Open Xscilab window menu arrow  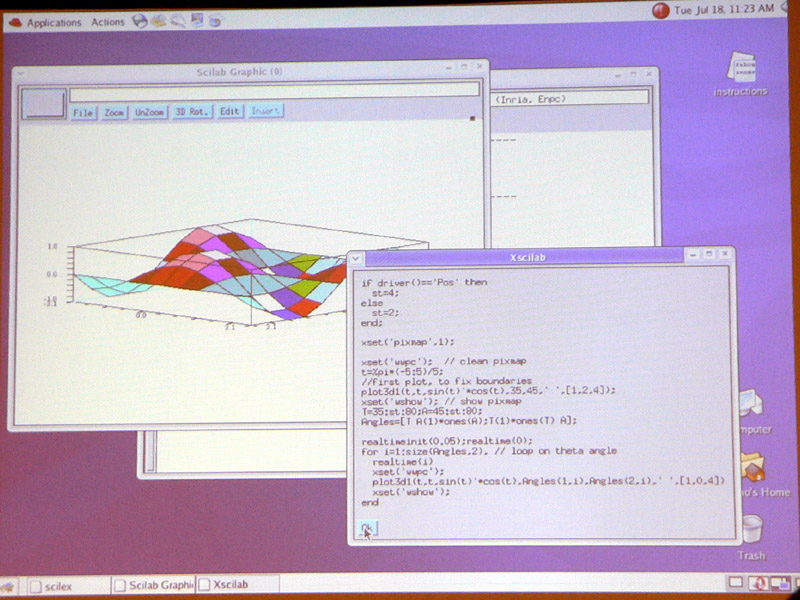point(356,258)
